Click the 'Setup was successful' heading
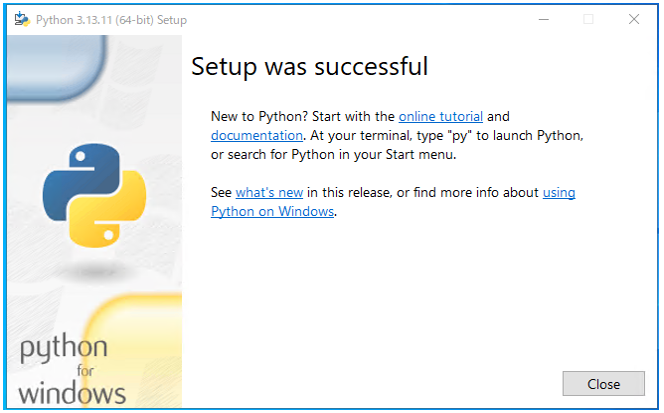This screenshot has width=664, height=413. (x=310, y=67)
